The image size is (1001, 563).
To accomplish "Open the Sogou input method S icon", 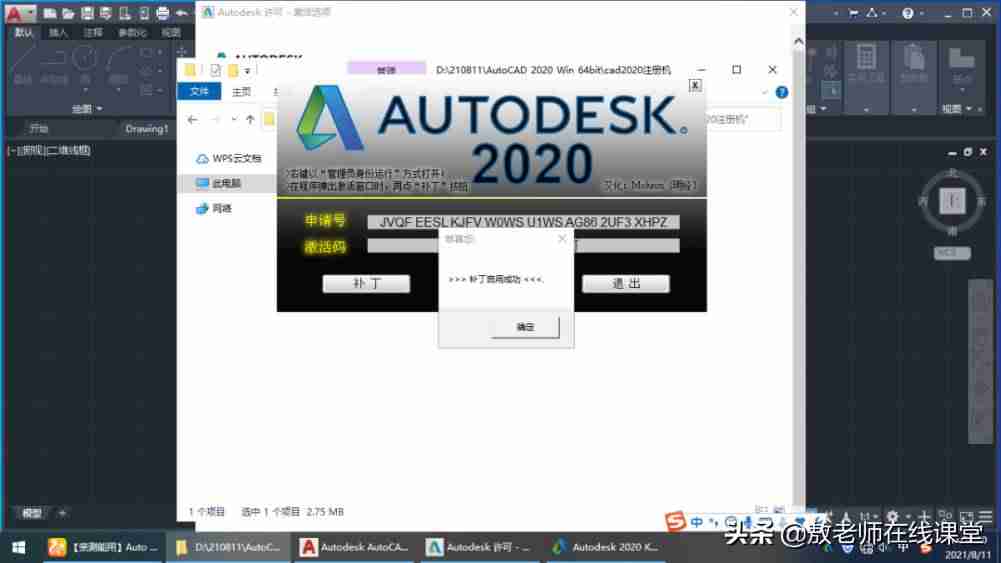I will click(x=675, y=522).
